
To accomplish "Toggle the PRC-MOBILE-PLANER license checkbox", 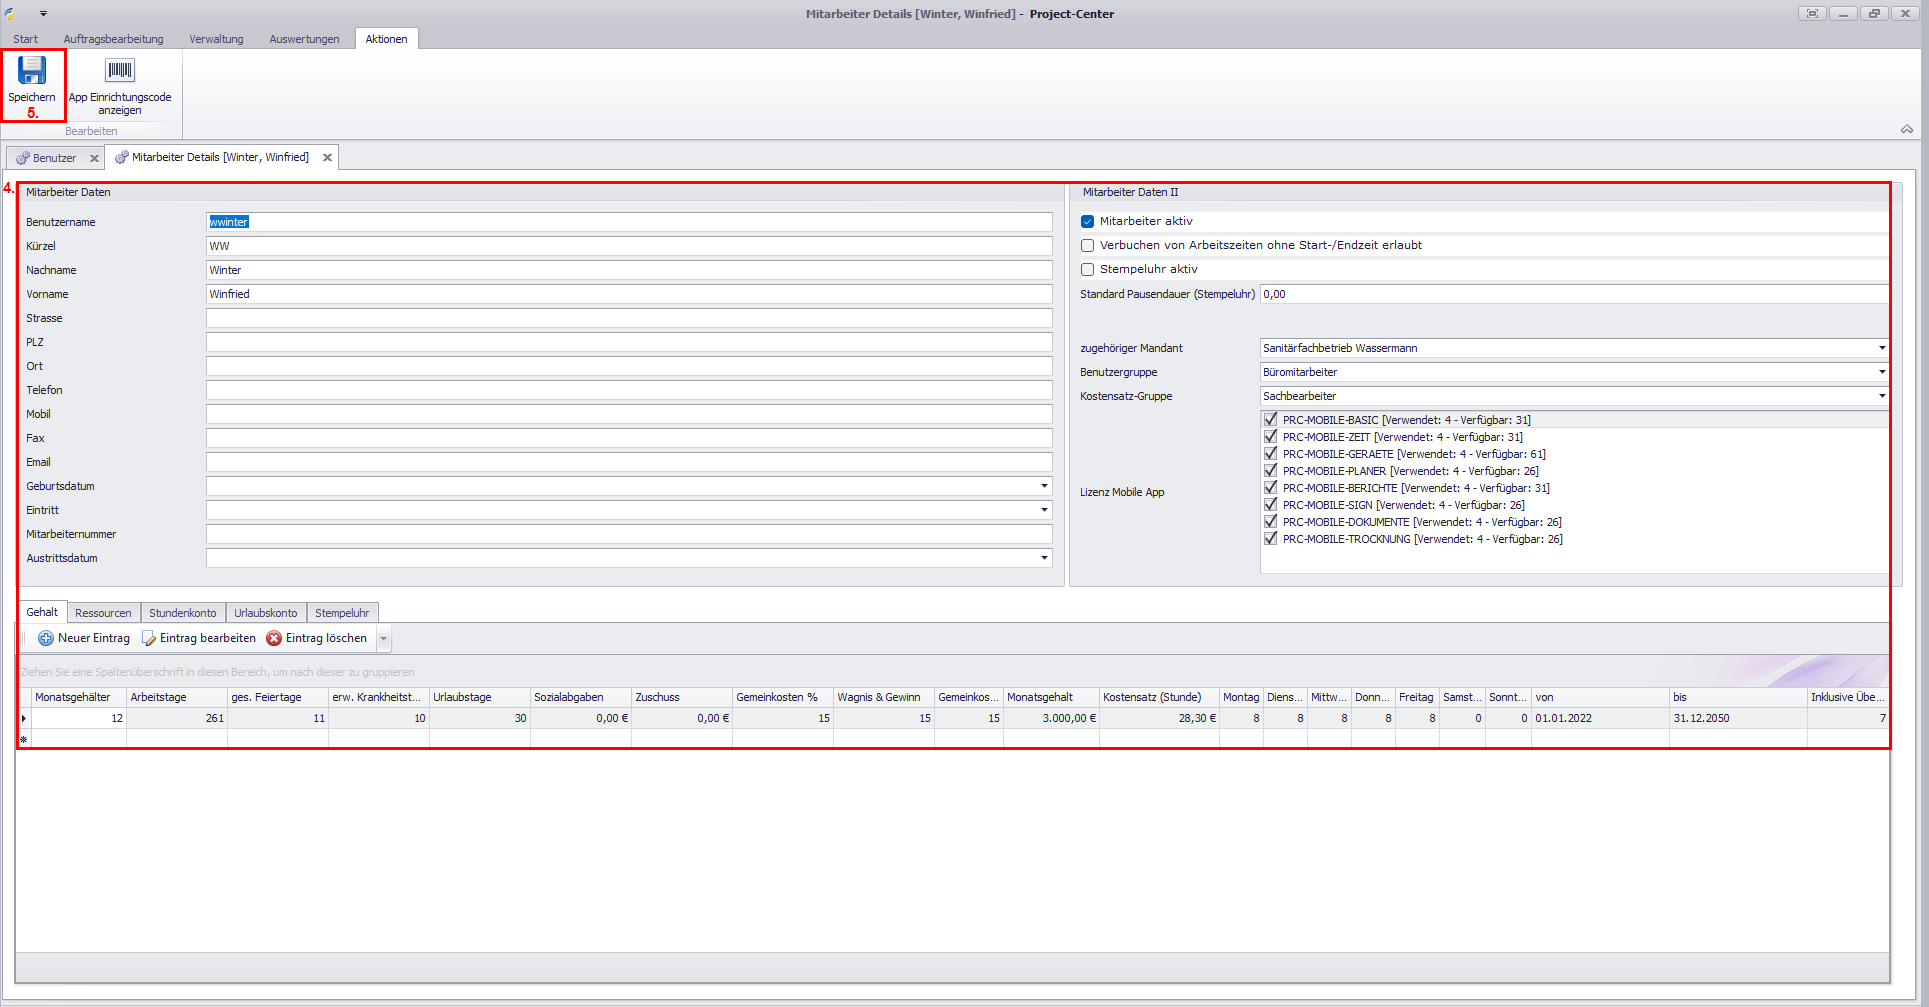I will pyautogui.click(x=1271, y=471).
